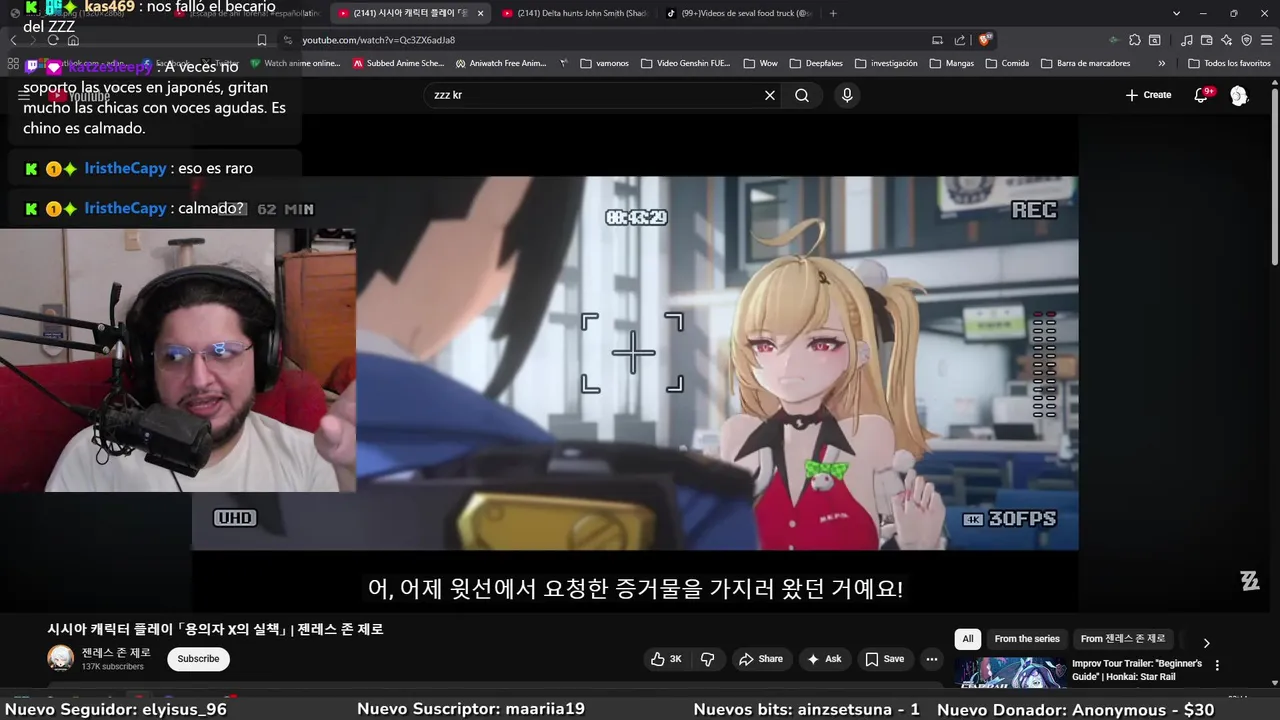Viewport: 1280px width, 720px height.
Task: Open Barra de marcadores folder
Action: coord(1086,63)
